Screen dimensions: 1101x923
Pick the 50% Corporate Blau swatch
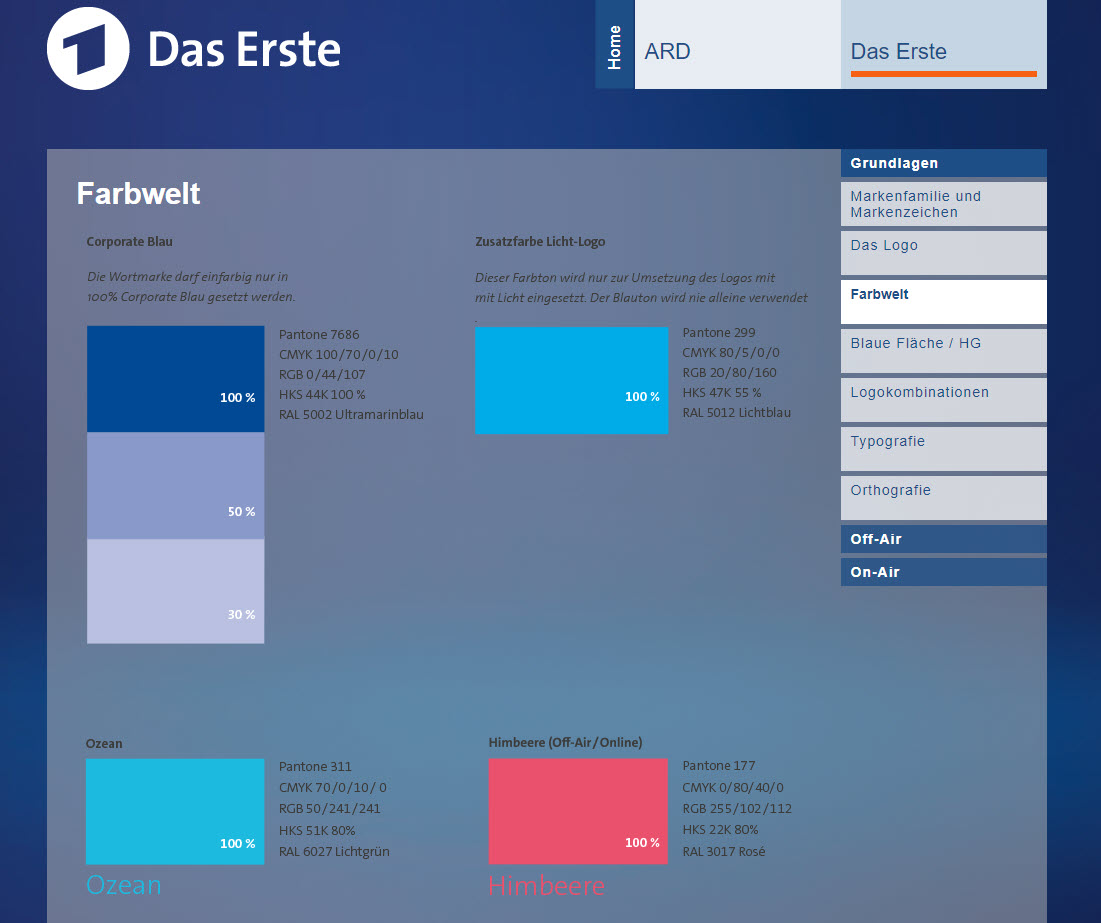175,486
